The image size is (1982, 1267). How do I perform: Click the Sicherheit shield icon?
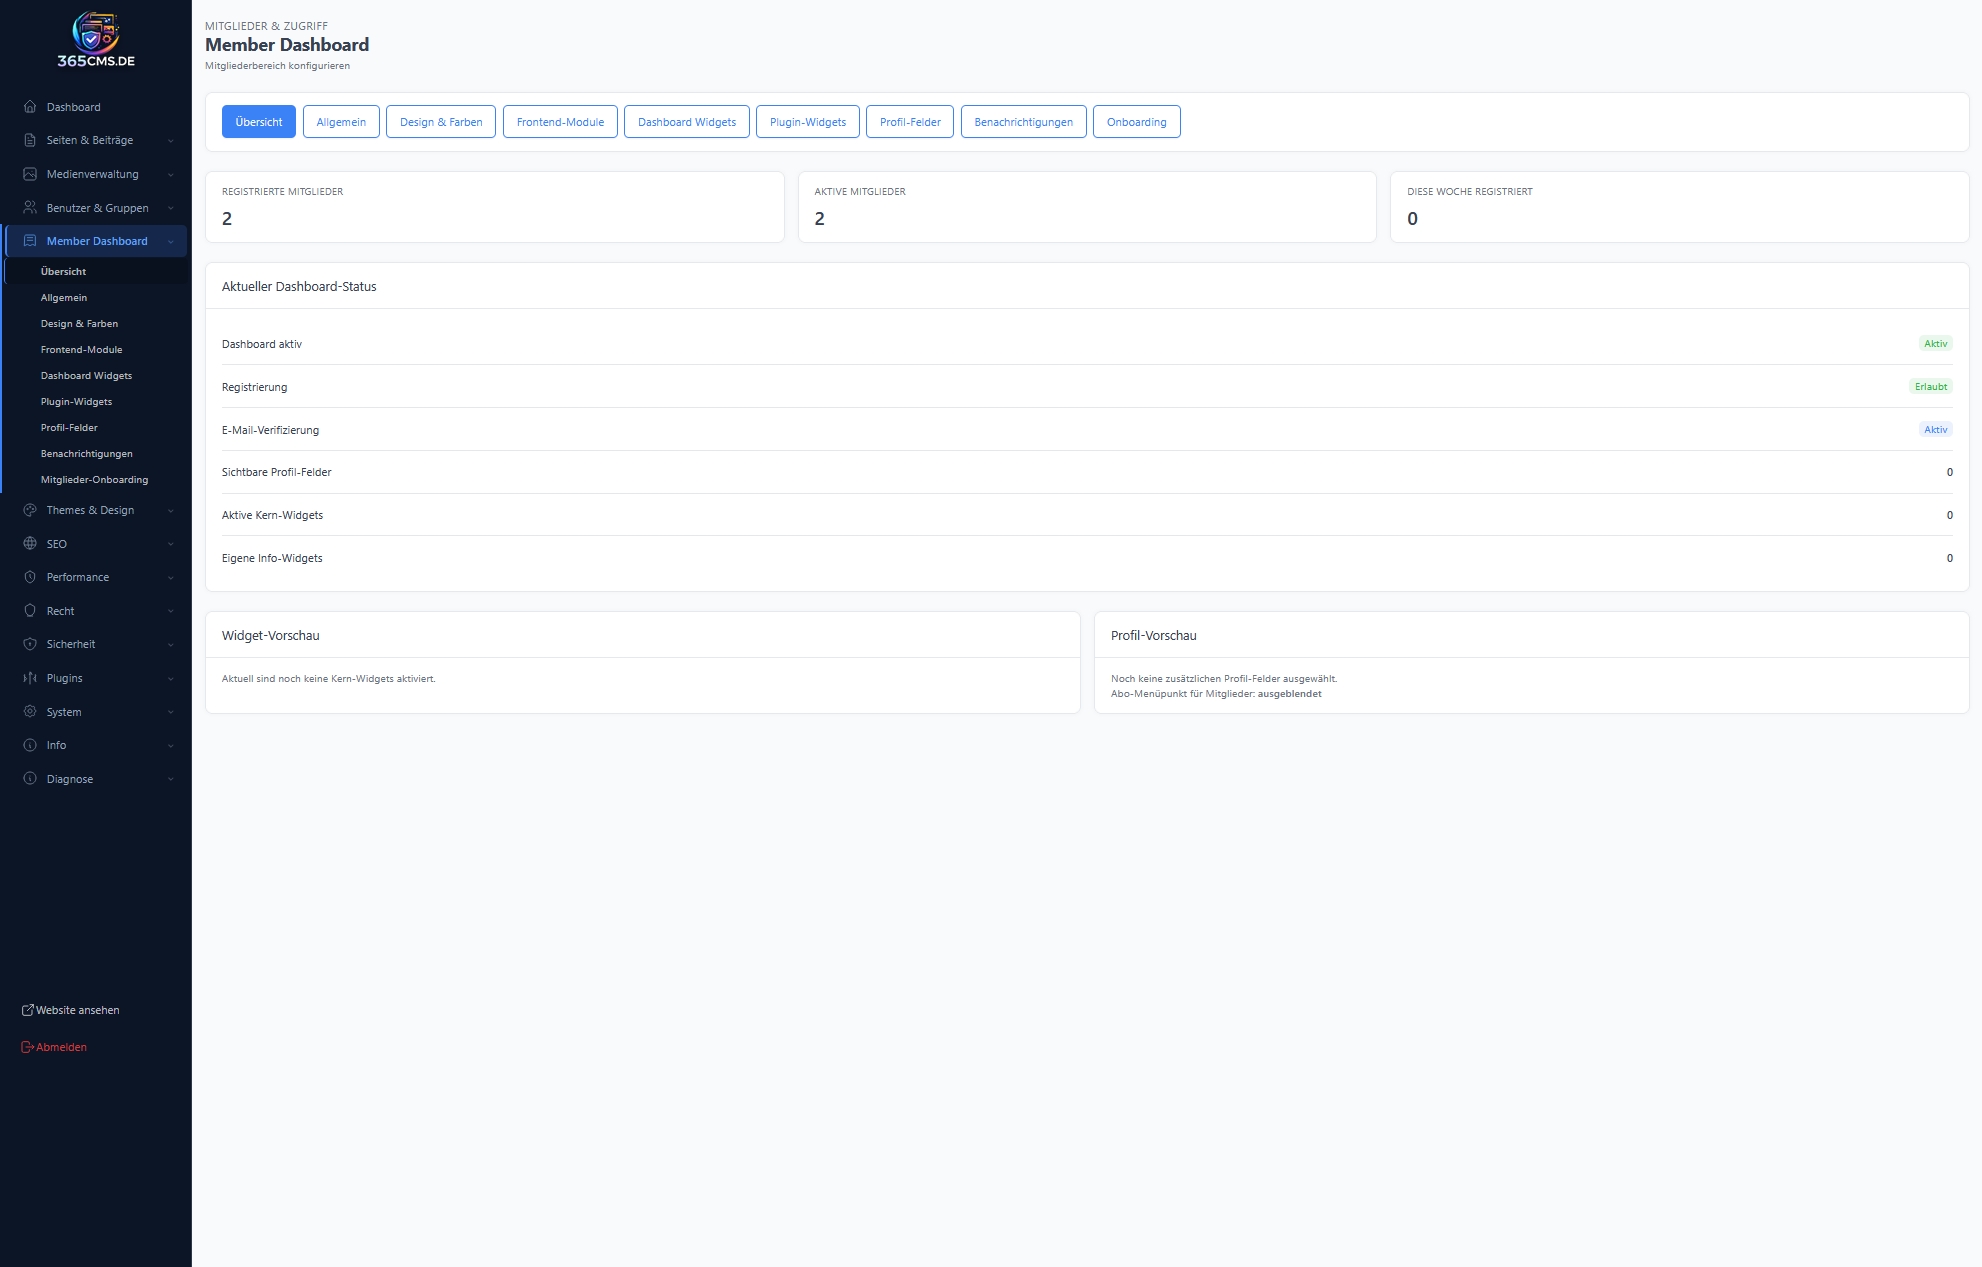pyautogui.click(x=30, y=644)
